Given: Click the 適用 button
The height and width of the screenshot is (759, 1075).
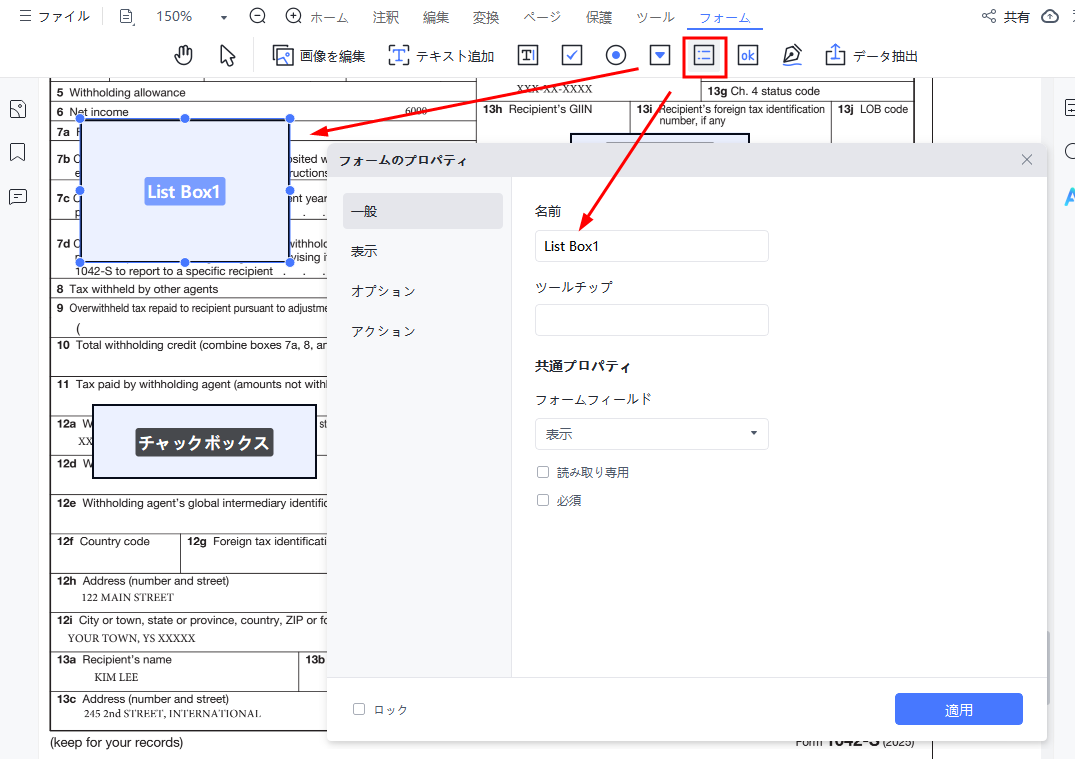Looking at the screenshot, I should (958, 709).
